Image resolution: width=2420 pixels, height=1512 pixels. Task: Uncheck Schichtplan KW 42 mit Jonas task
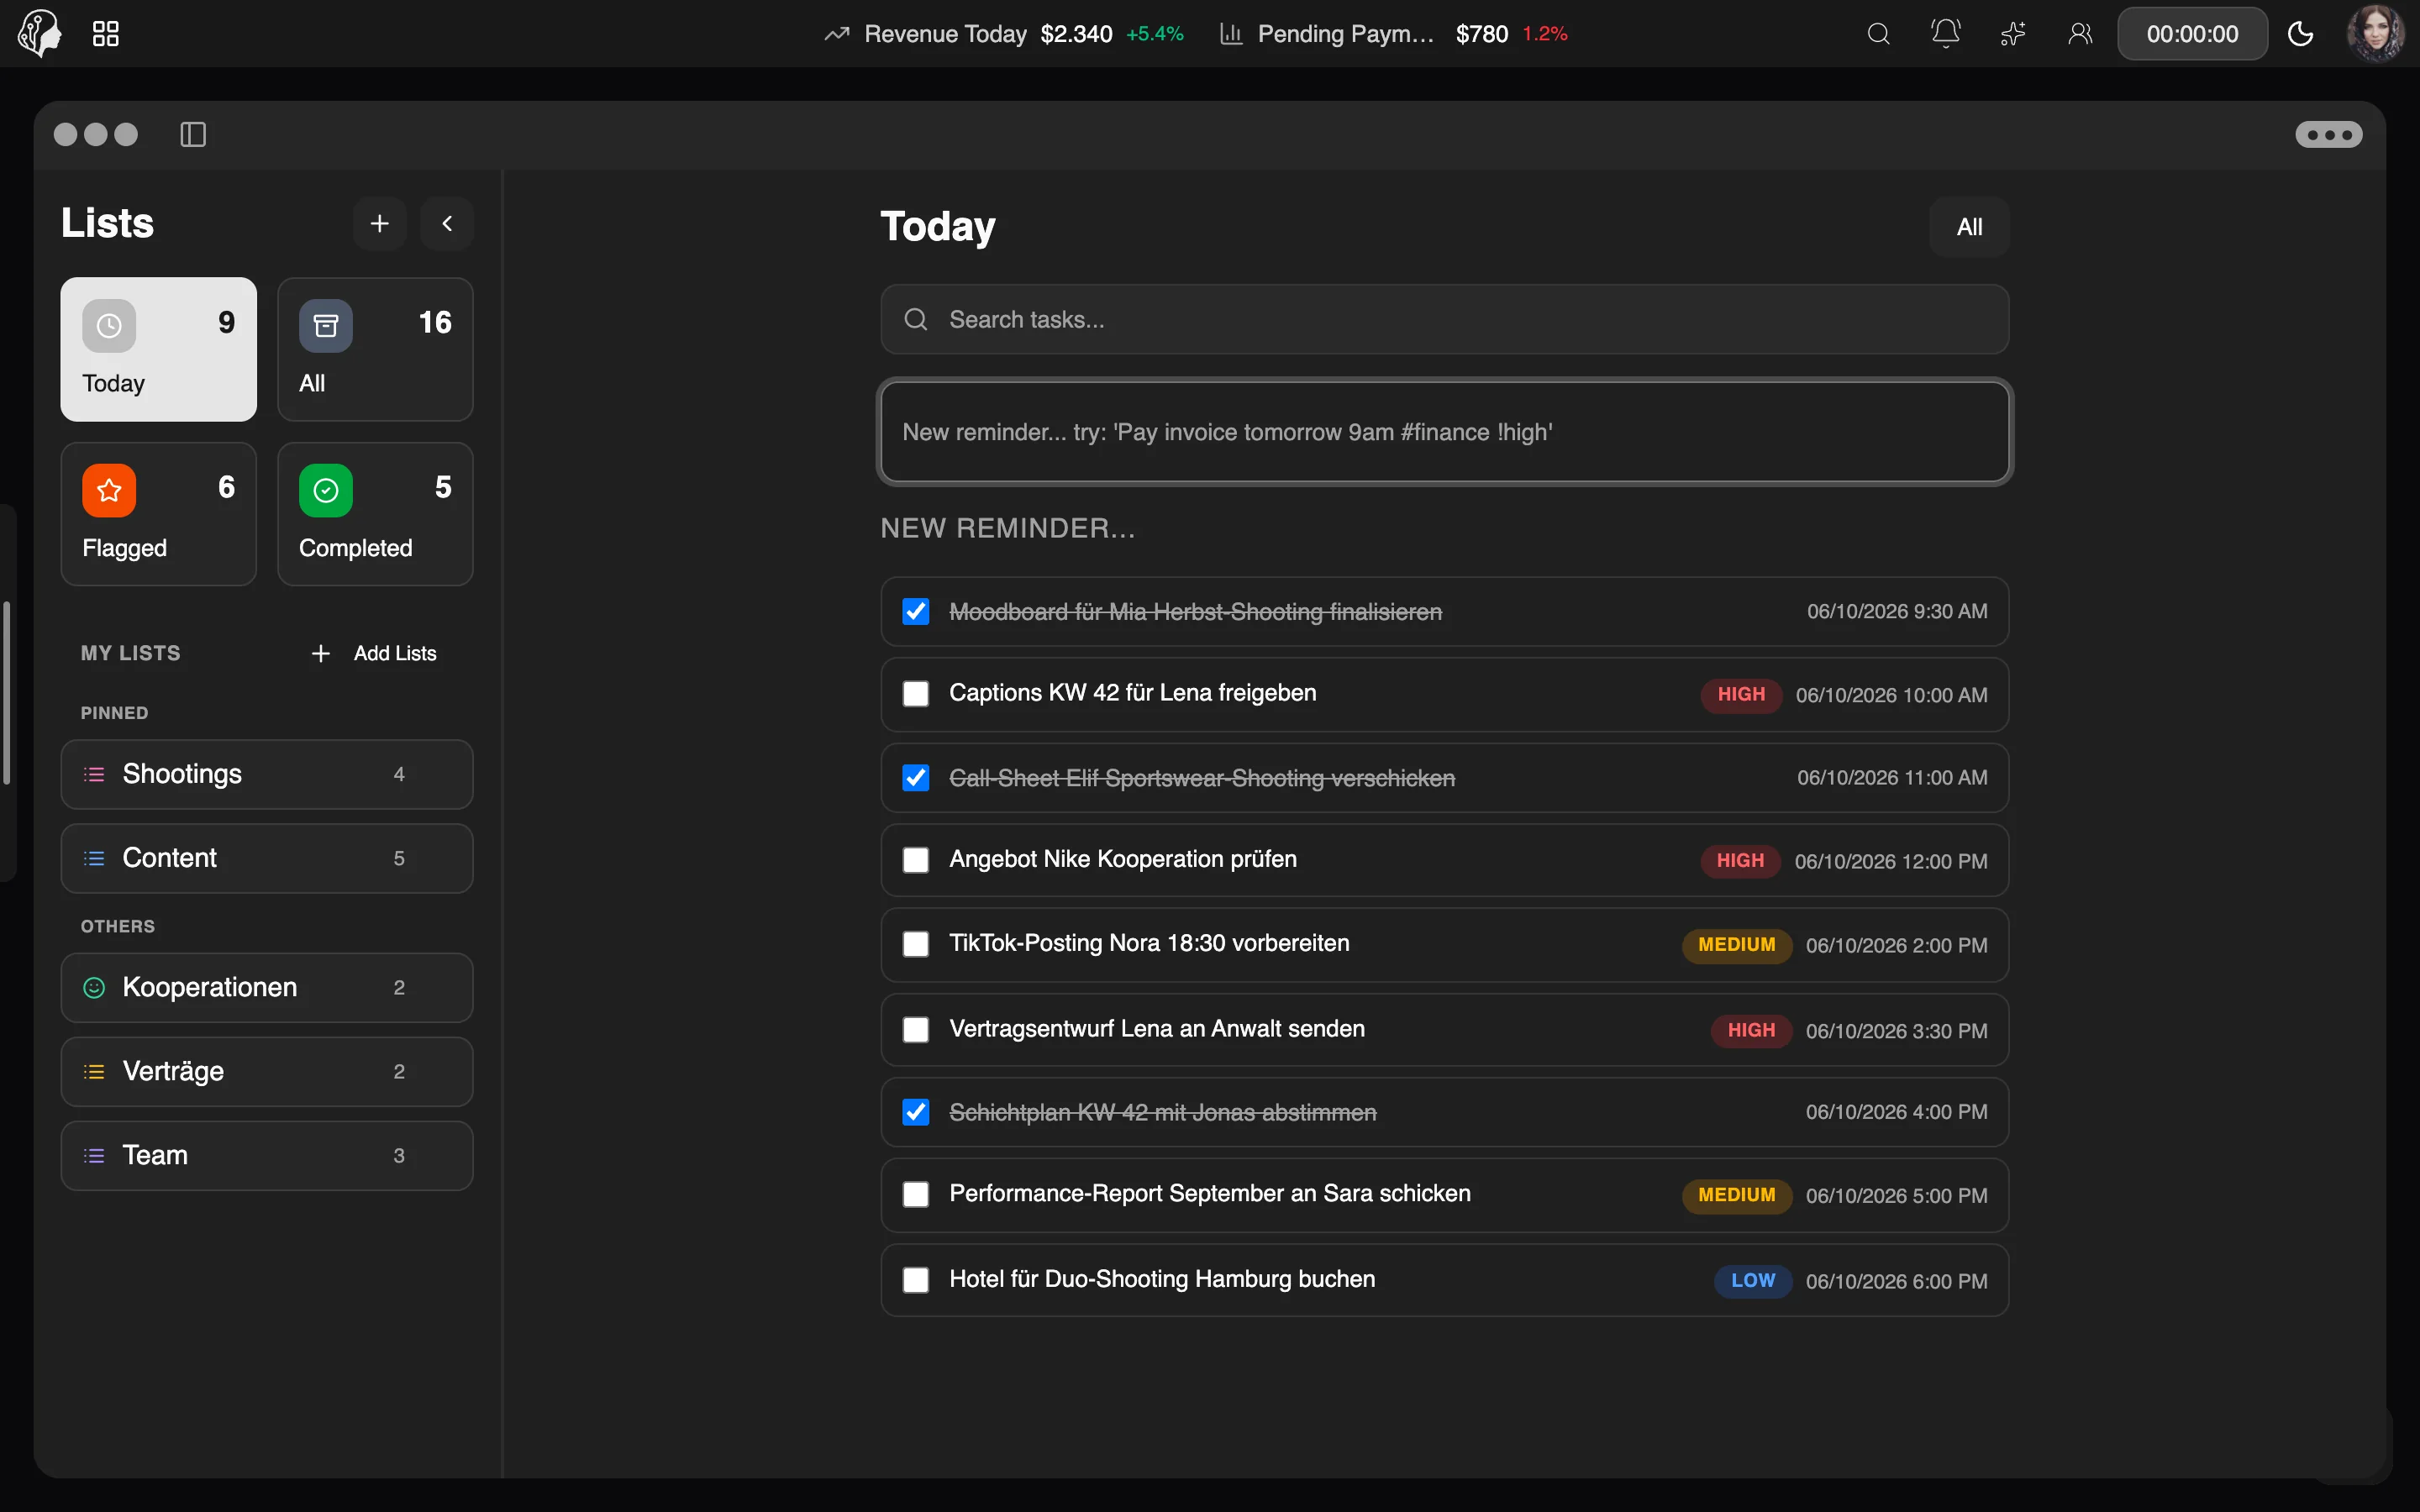point(915,1112)
